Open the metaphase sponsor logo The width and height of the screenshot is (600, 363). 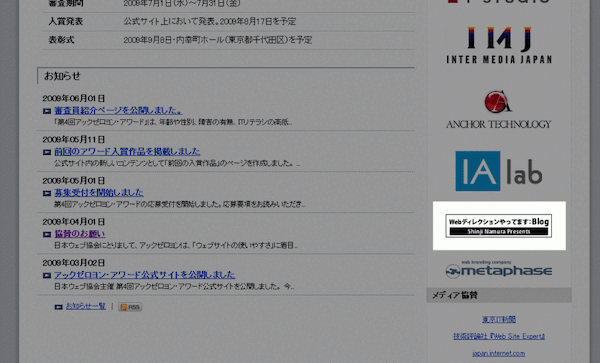[499, 269]
